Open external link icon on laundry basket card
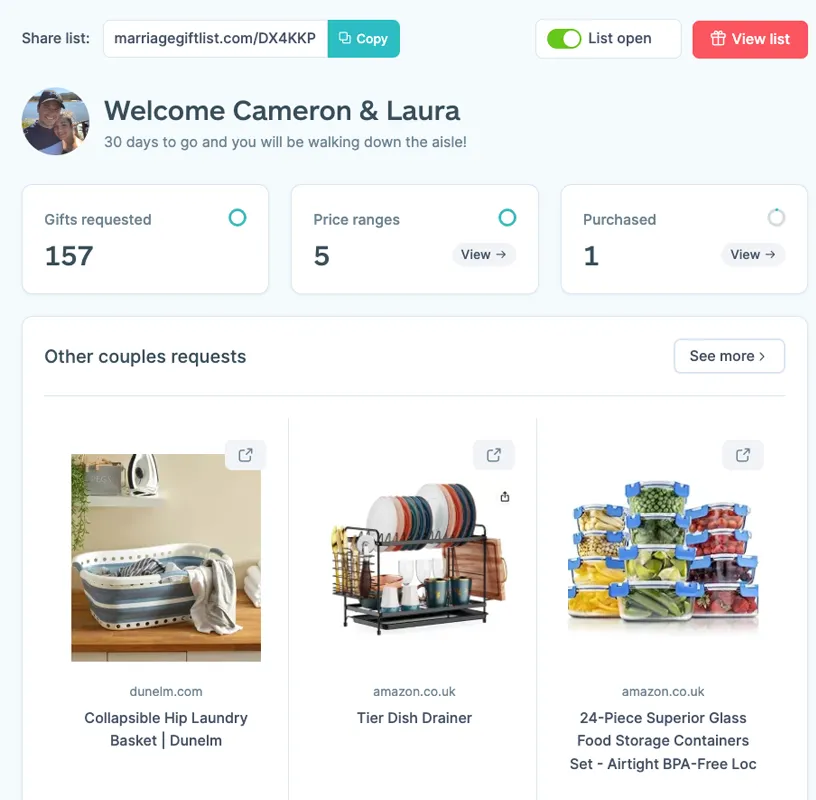This screenshot has height=800, width=816. [245, 455]
